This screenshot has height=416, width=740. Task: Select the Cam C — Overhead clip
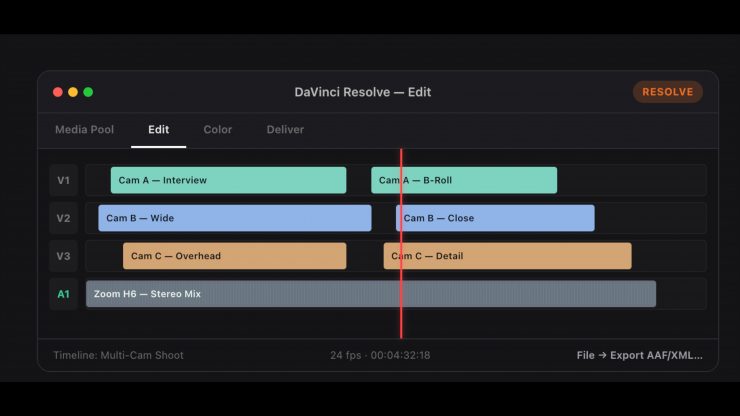(235, 256)
